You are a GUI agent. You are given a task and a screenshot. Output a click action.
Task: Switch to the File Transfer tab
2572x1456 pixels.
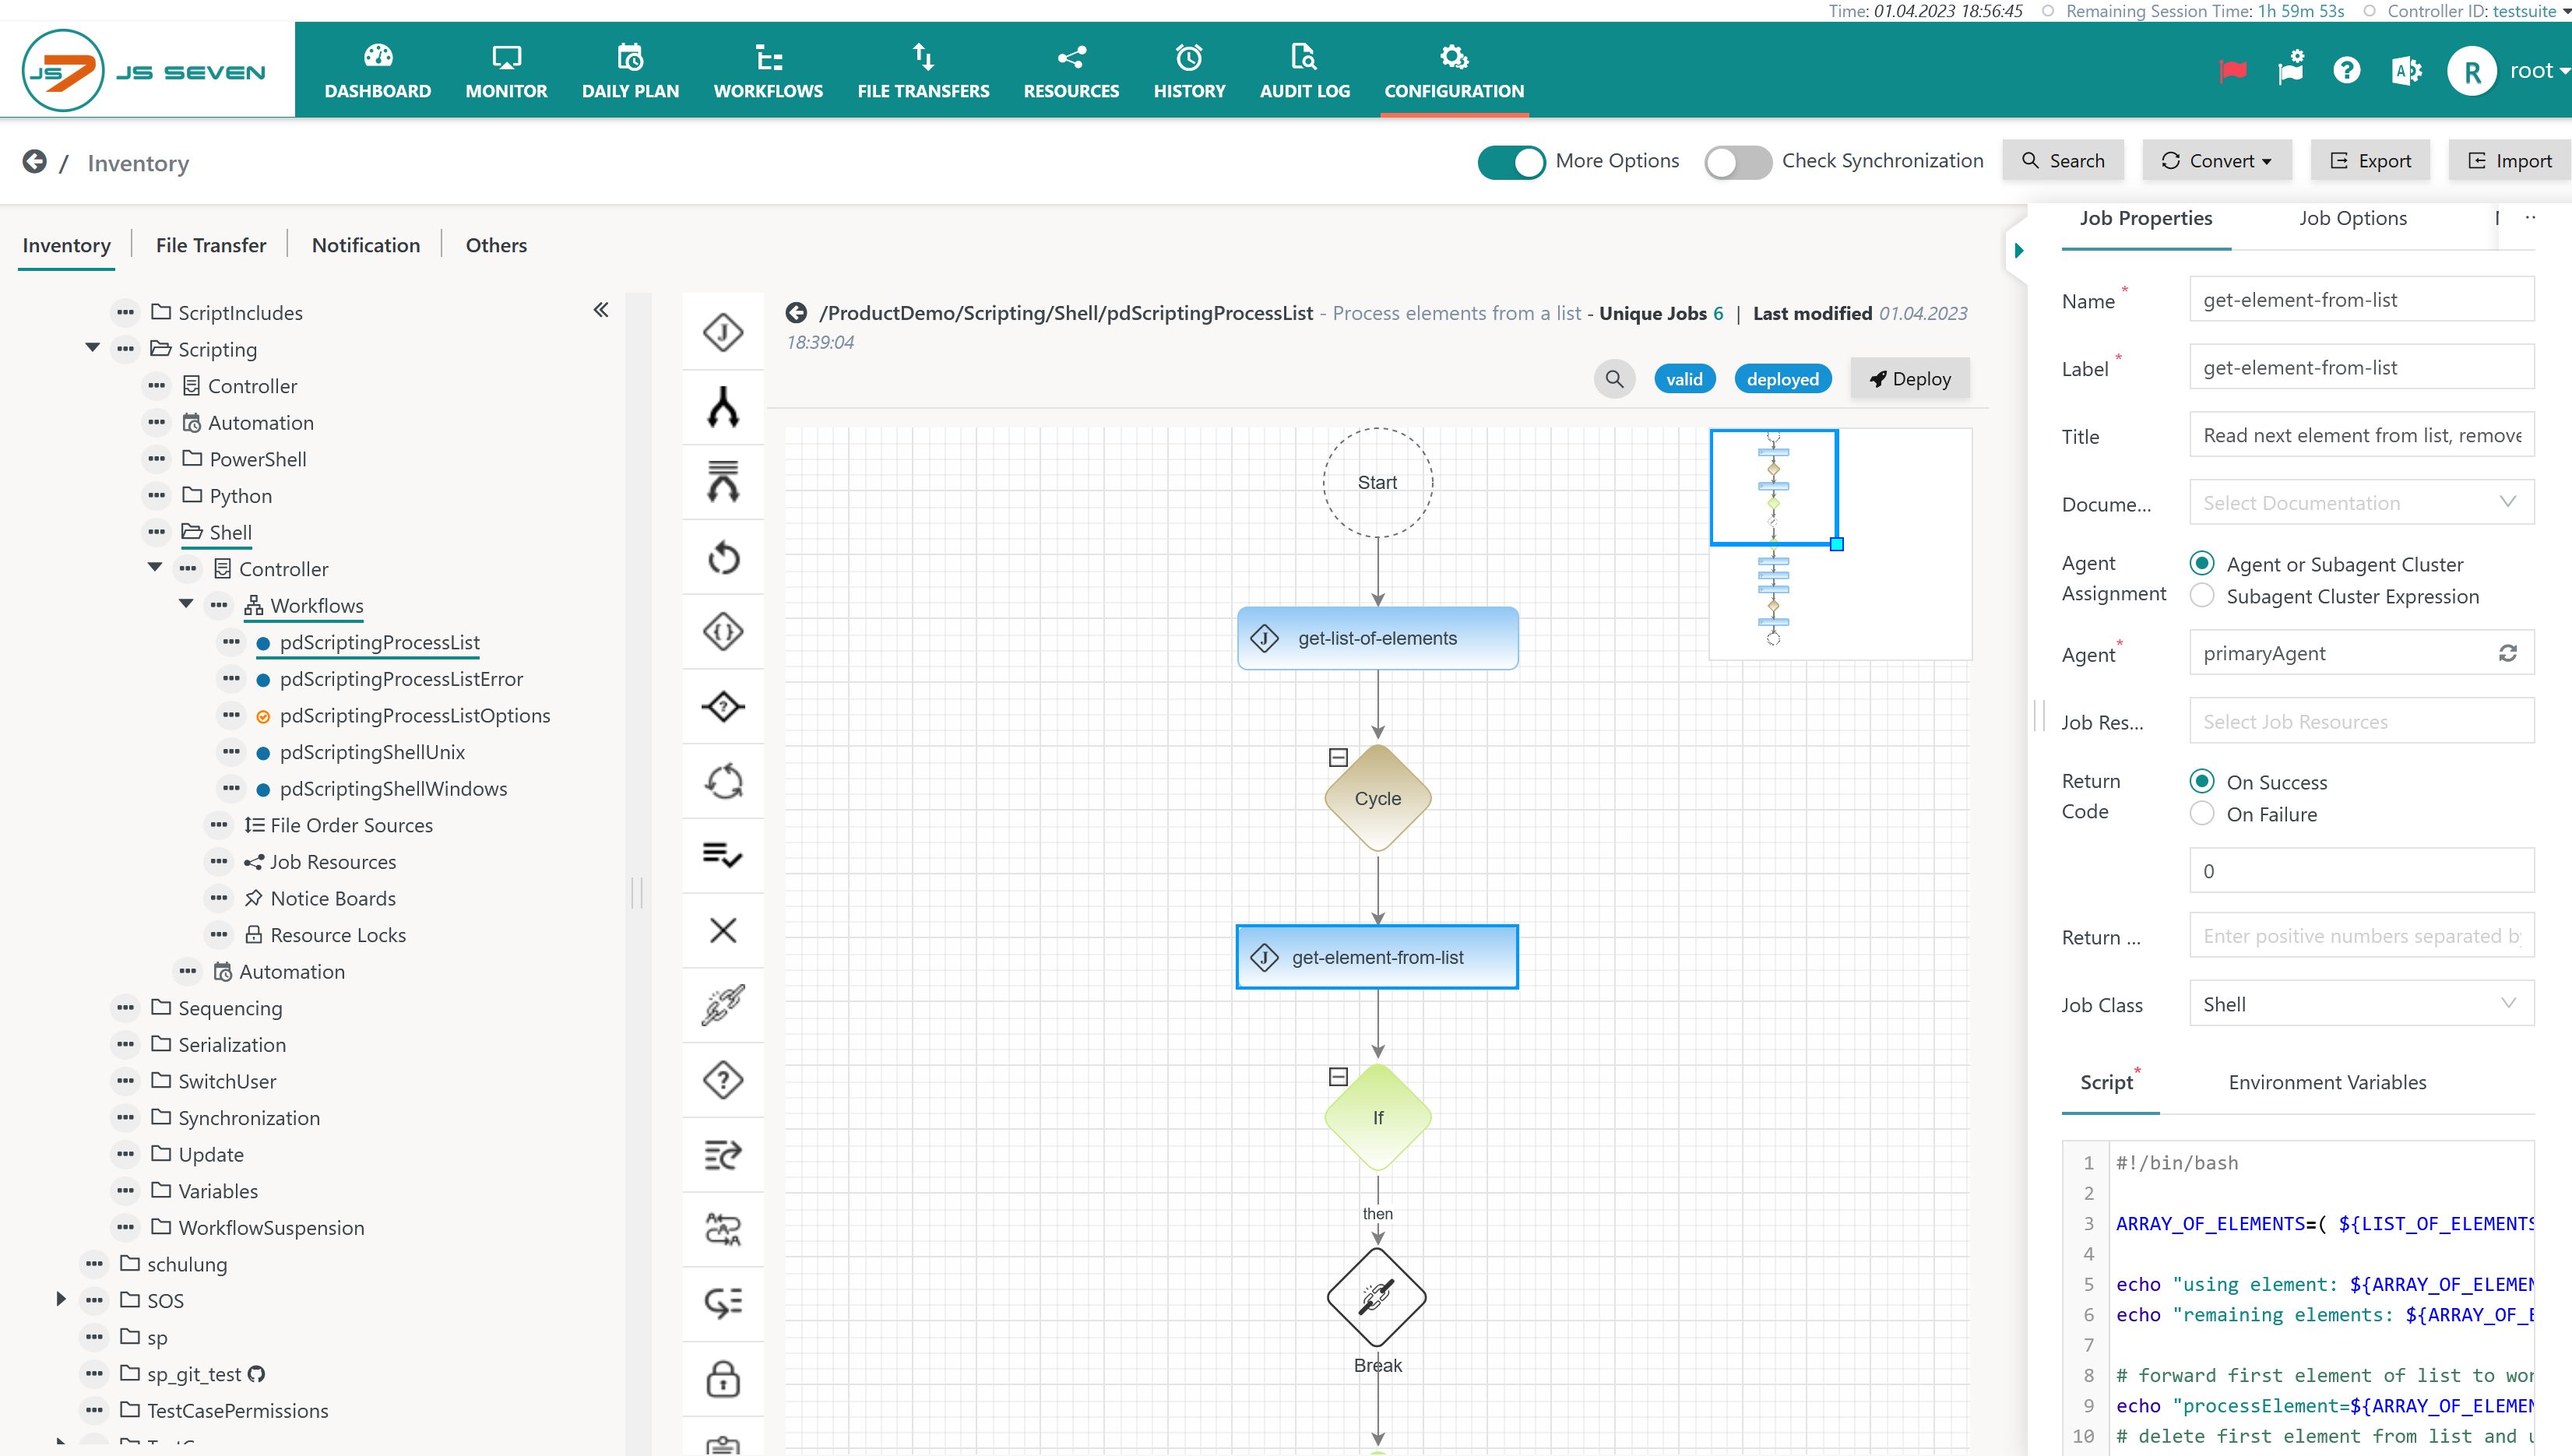(211, 245)
